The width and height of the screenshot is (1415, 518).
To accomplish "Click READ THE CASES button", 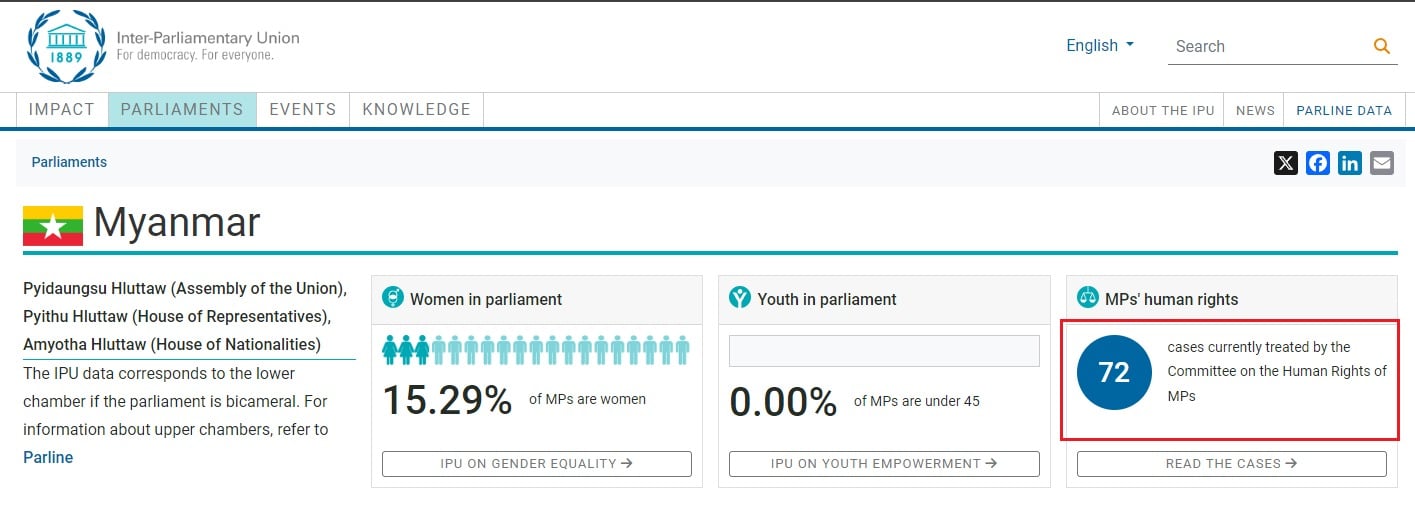I will click(x=1231, y=464).
